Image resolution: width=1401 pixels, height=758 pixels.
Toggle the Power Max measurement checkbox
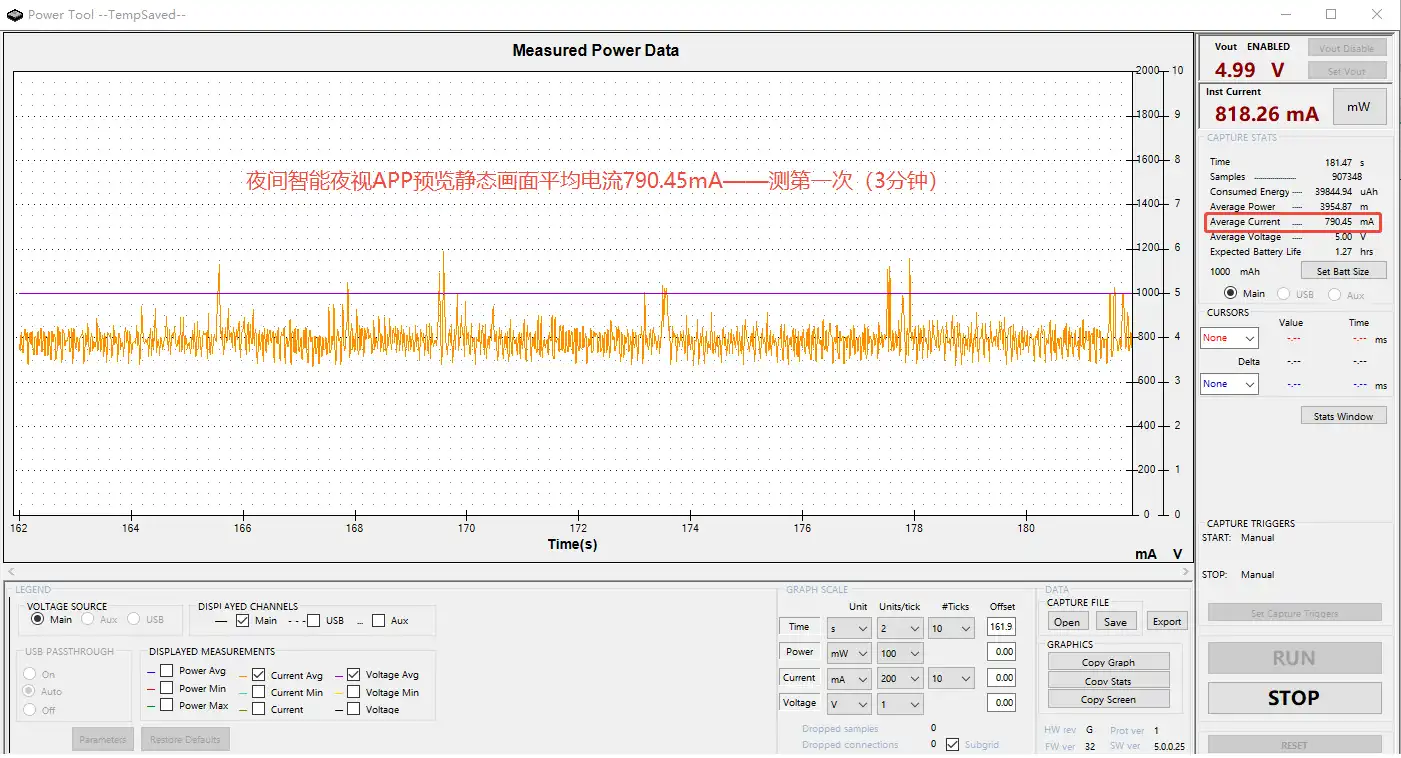coord(167,705)
